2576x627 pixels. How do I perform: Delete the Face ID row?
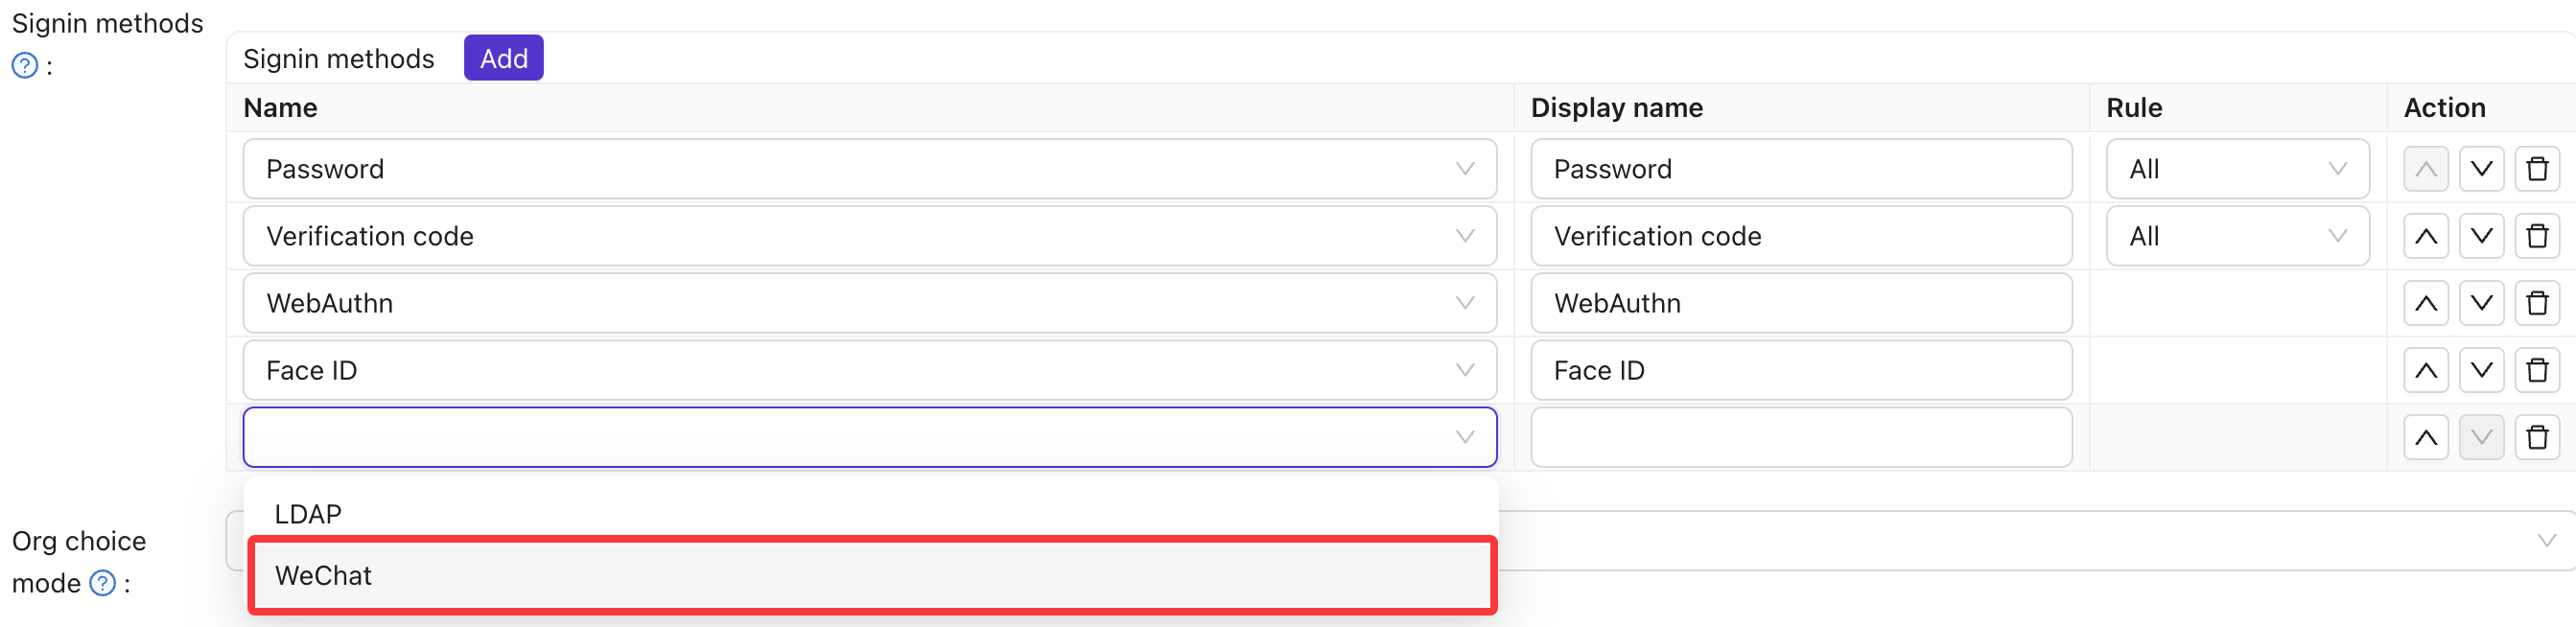(x=2536, y=370)
